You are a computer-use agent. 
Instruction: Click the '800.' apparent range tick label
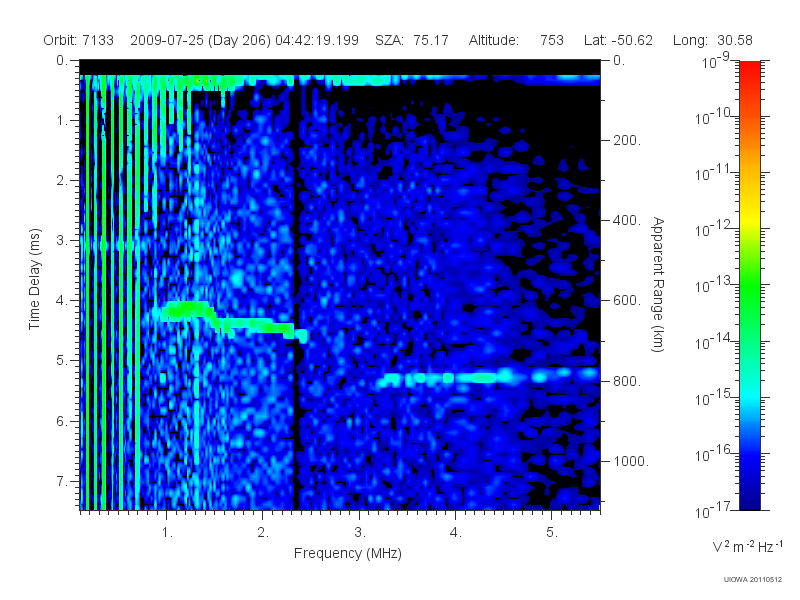[x=627, y=381]
